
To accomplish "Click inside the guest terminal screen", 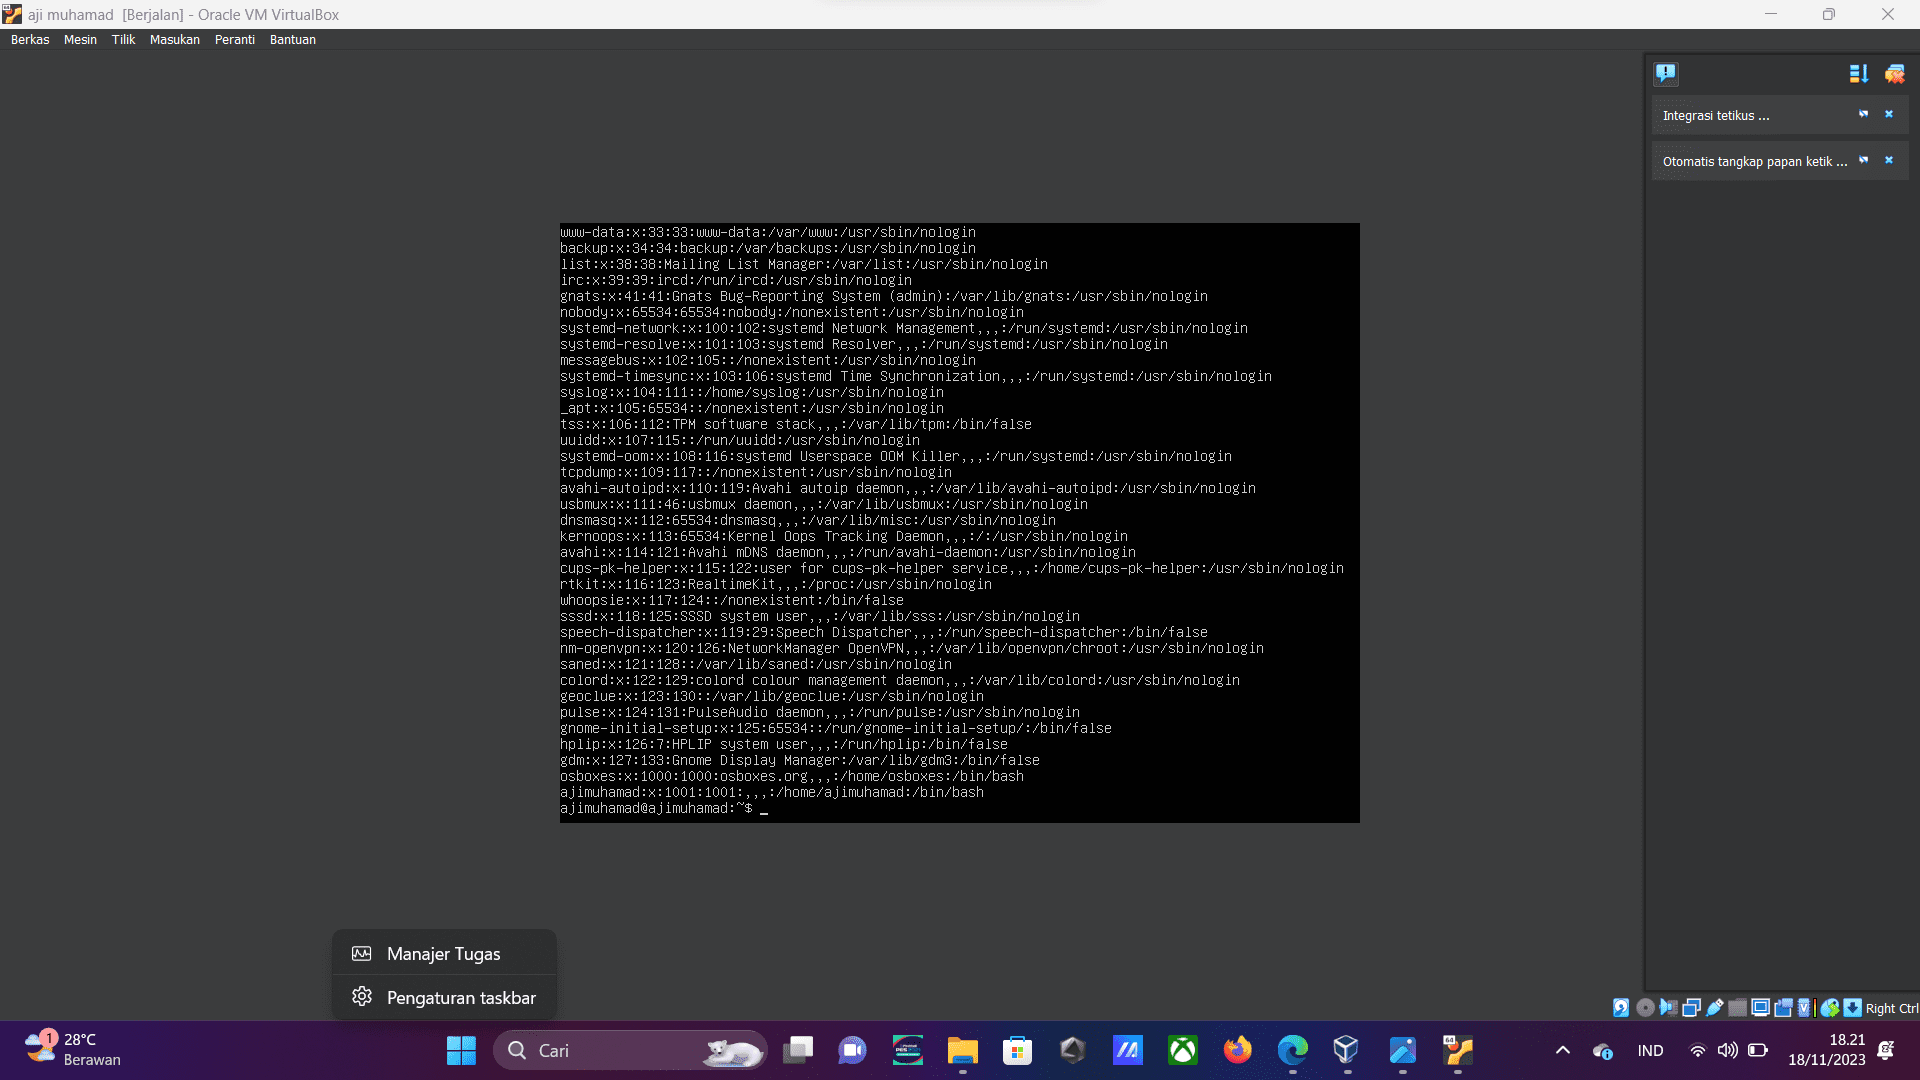I will (959, 523).
